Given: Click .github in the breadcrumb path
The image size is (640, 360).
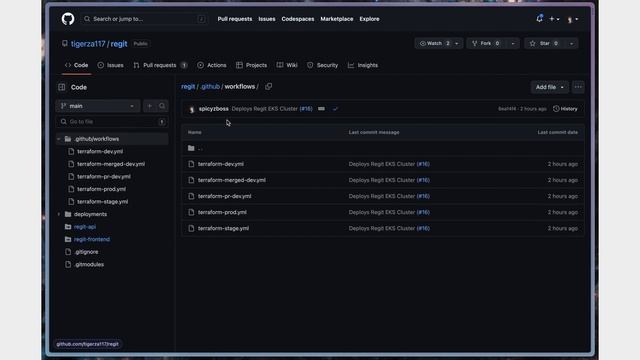Looking at the screenshot, I should [x=210, y=87].
